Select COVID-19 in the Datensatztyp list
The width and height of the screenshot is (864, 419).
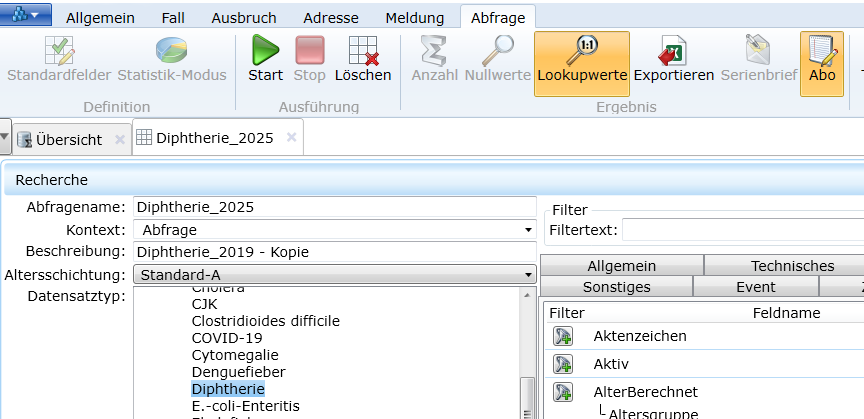tap(228, 338)
